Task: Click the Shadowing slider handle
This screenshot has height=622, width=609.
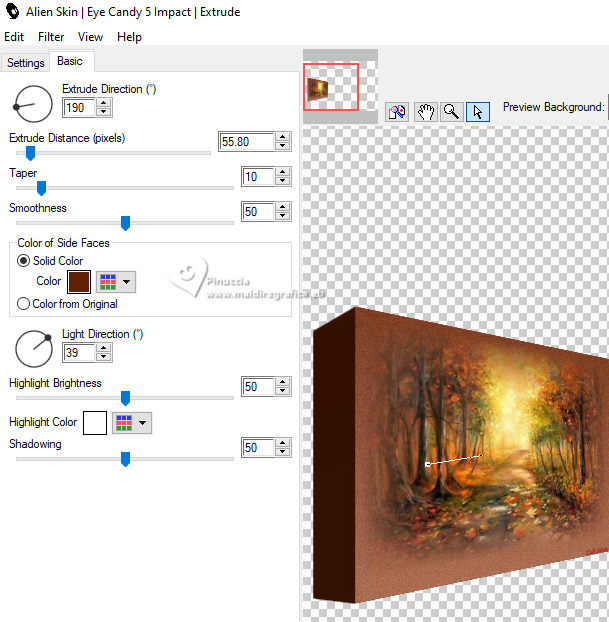Action: click(x=125, y=459)
